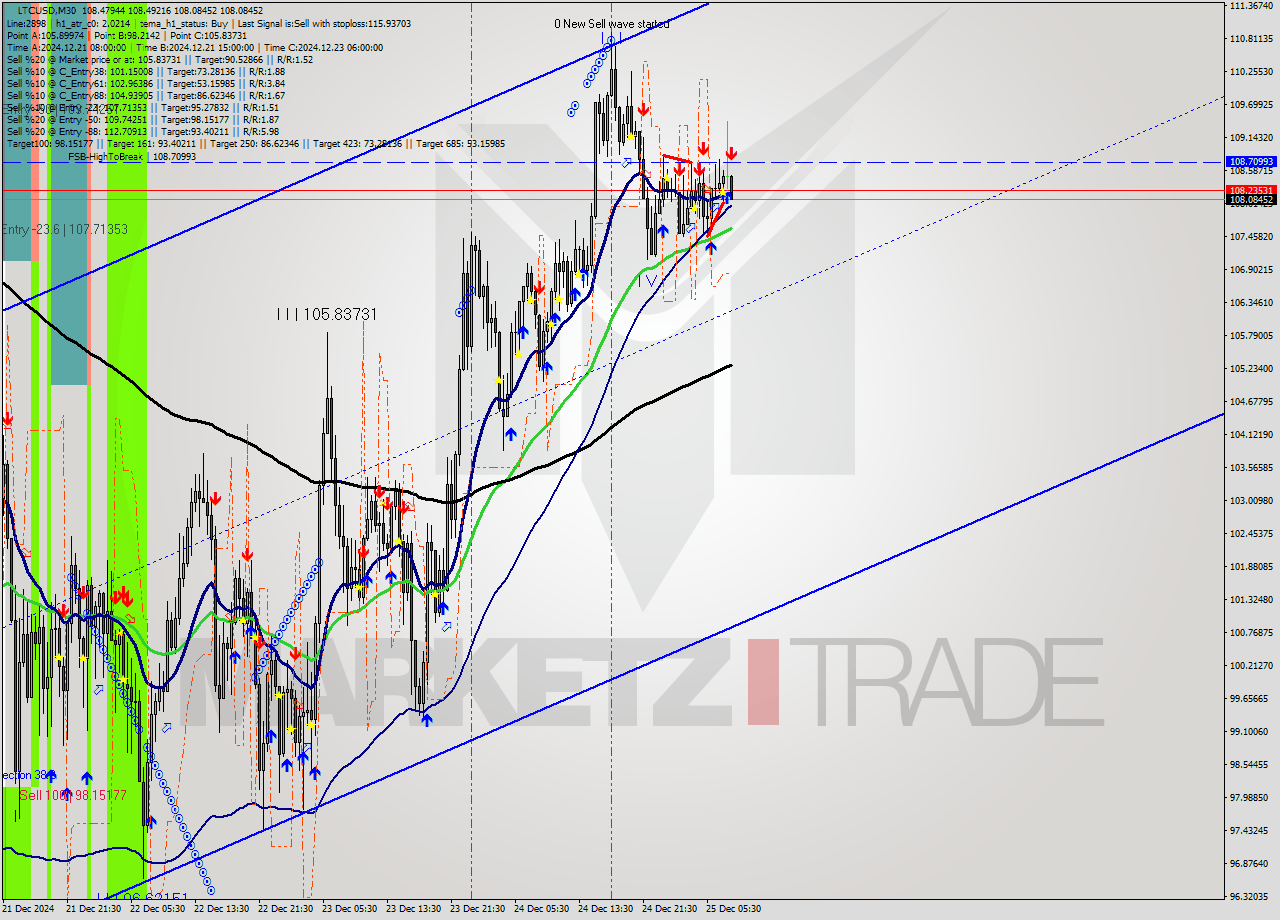The width and height of the screenshot is (1280, 920).
Task: Click the 'Time A:2024.12.21 08:00:00' line
Action: click(x=68, y=47)
